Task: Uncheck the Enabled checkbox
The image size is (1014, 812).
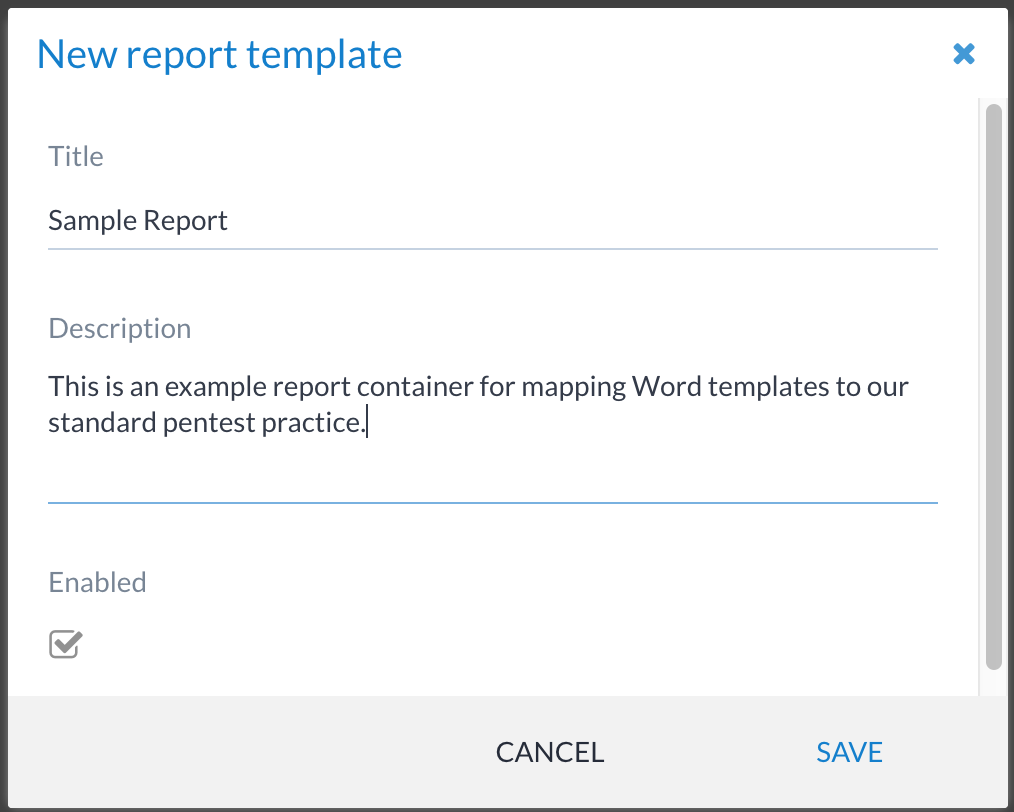Action: tap(65, 645)
